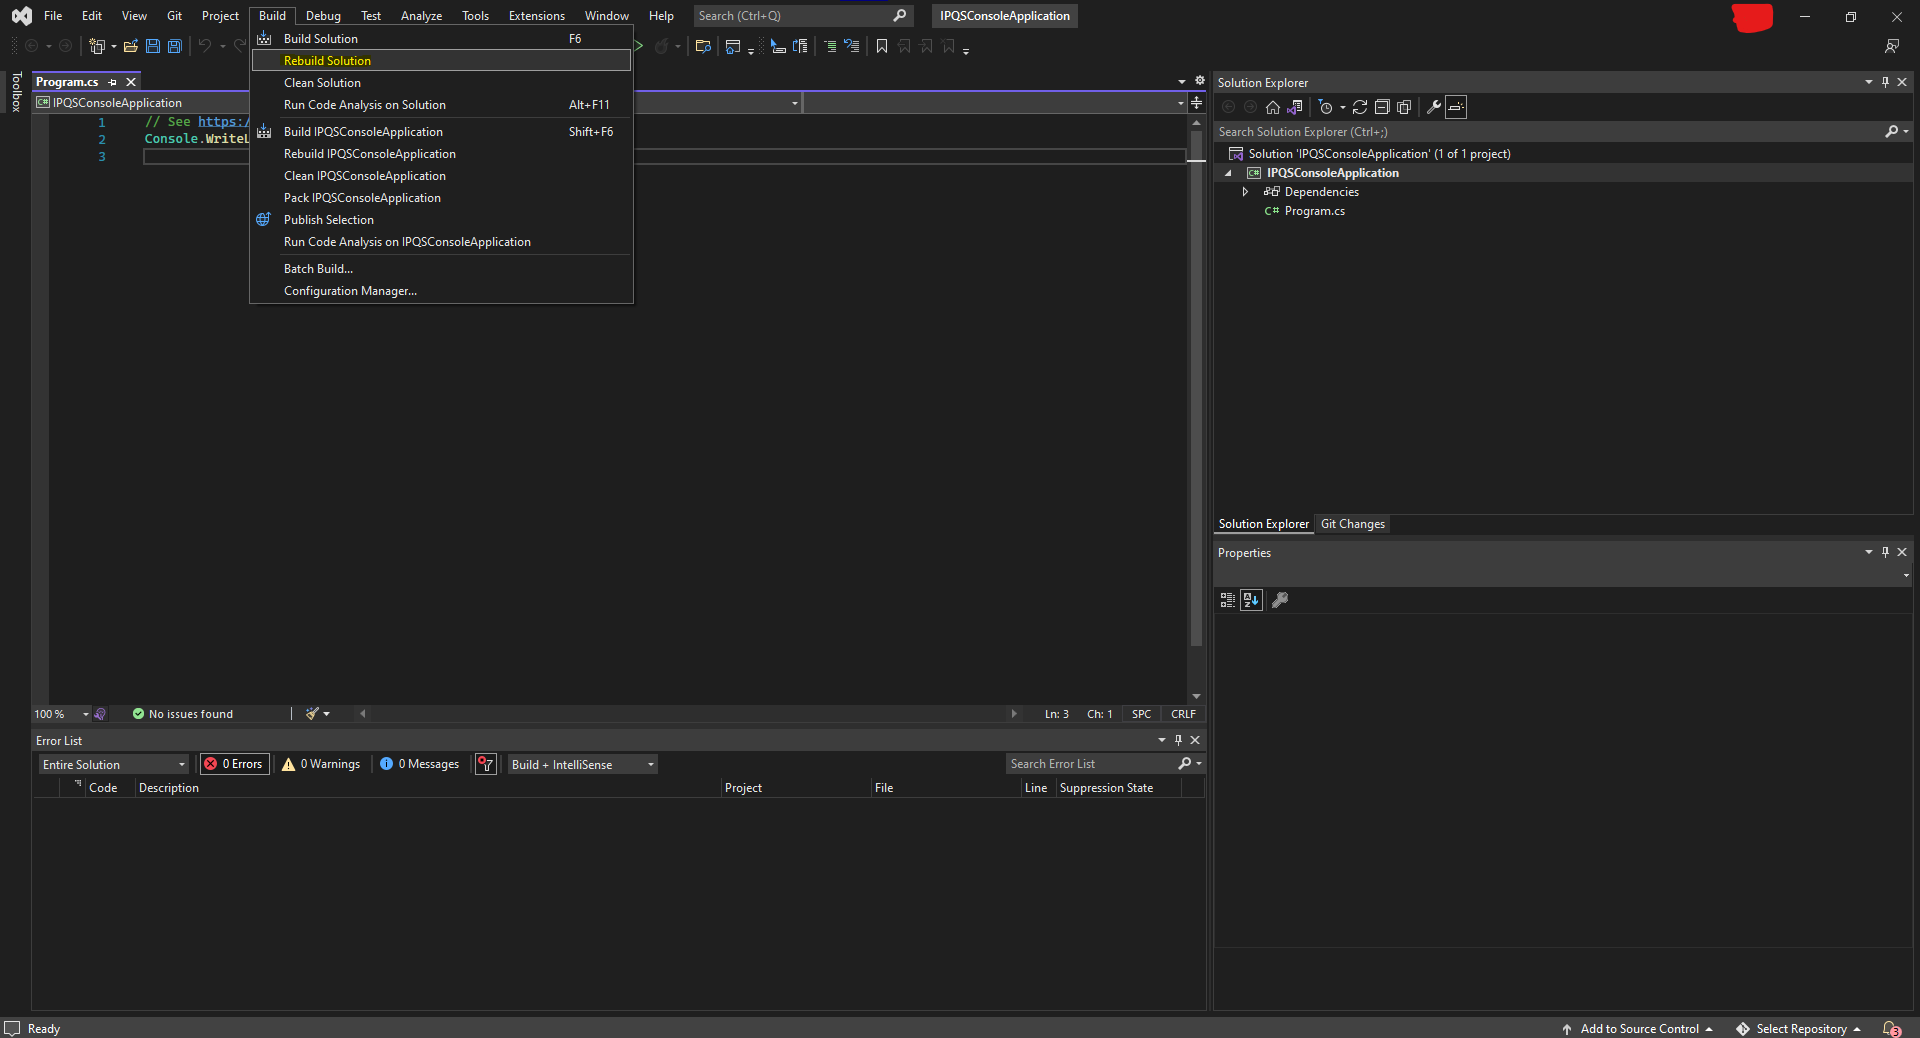Toggle the 0 Warnings filter

click(322, 764)
